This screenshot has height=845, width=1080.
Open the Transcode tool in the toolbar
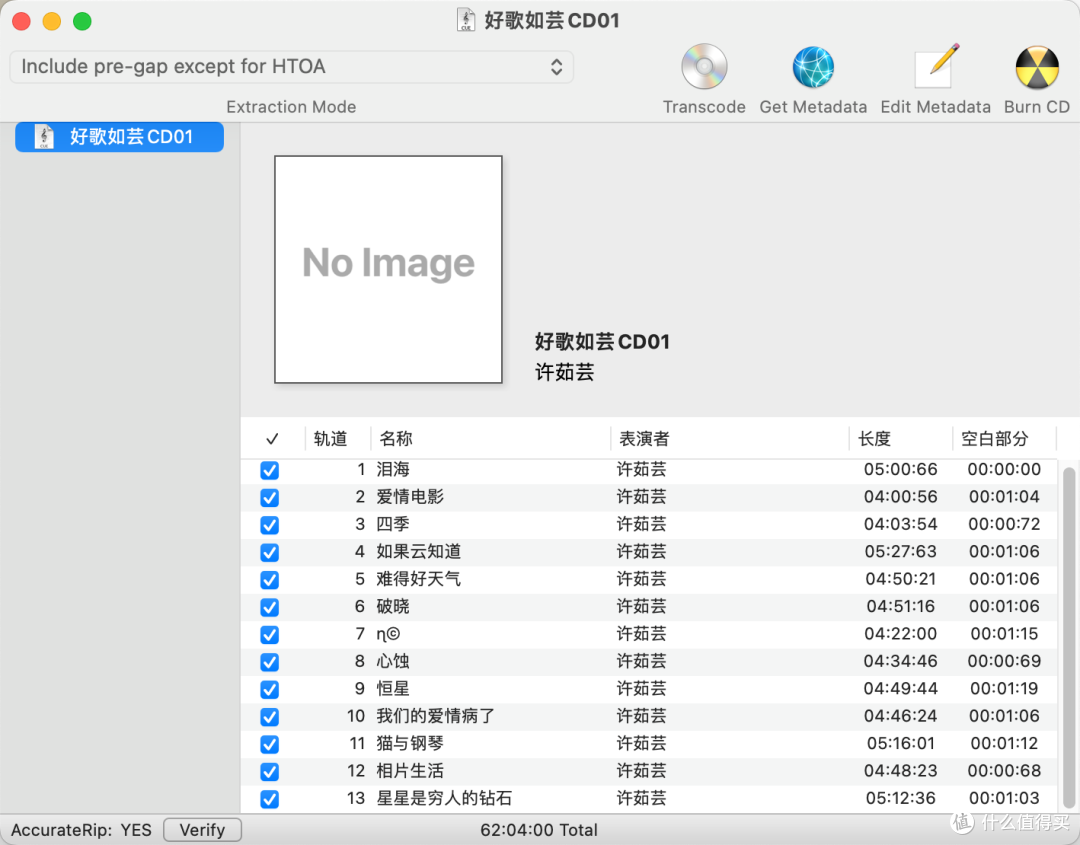(x=704, y=67)
